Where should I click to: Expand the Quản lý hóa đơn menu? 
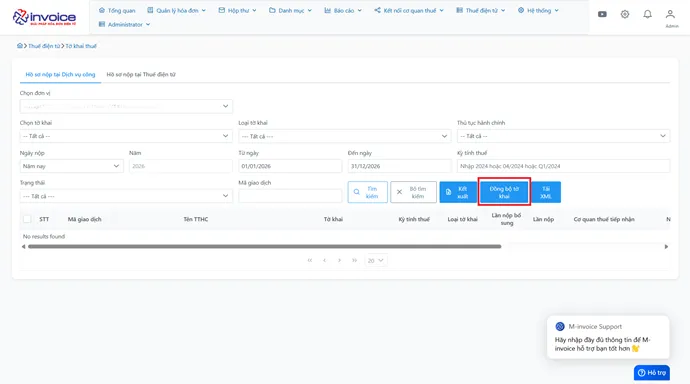[x=176, y=10]
